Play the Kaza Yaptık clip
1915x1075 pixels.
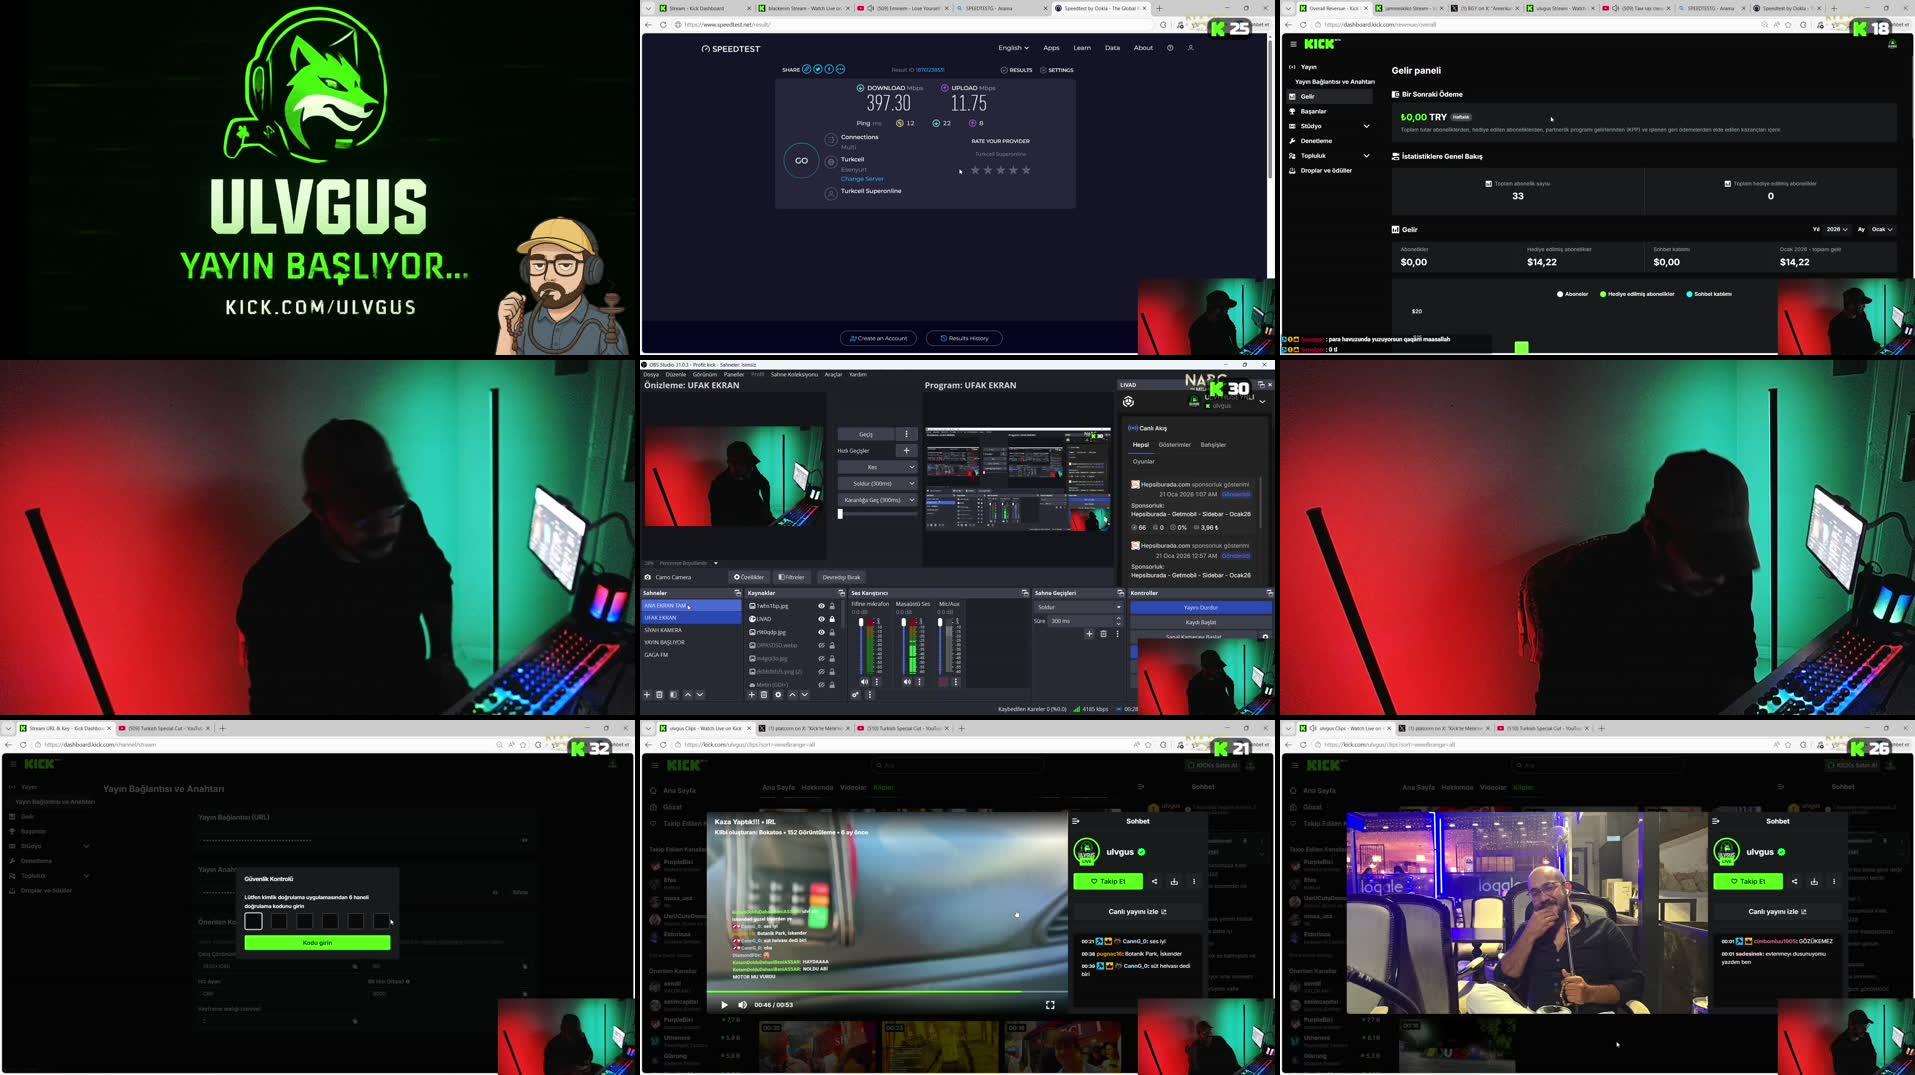point(724,1004)
